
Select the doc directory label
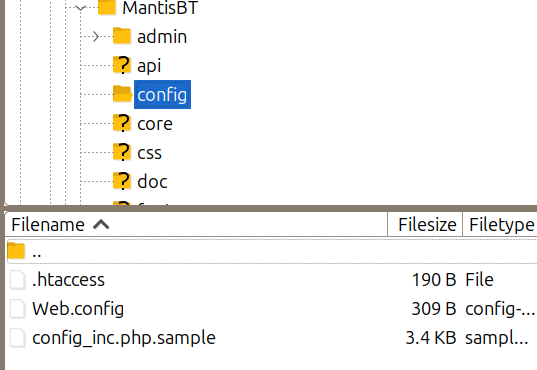click(152, 182)
